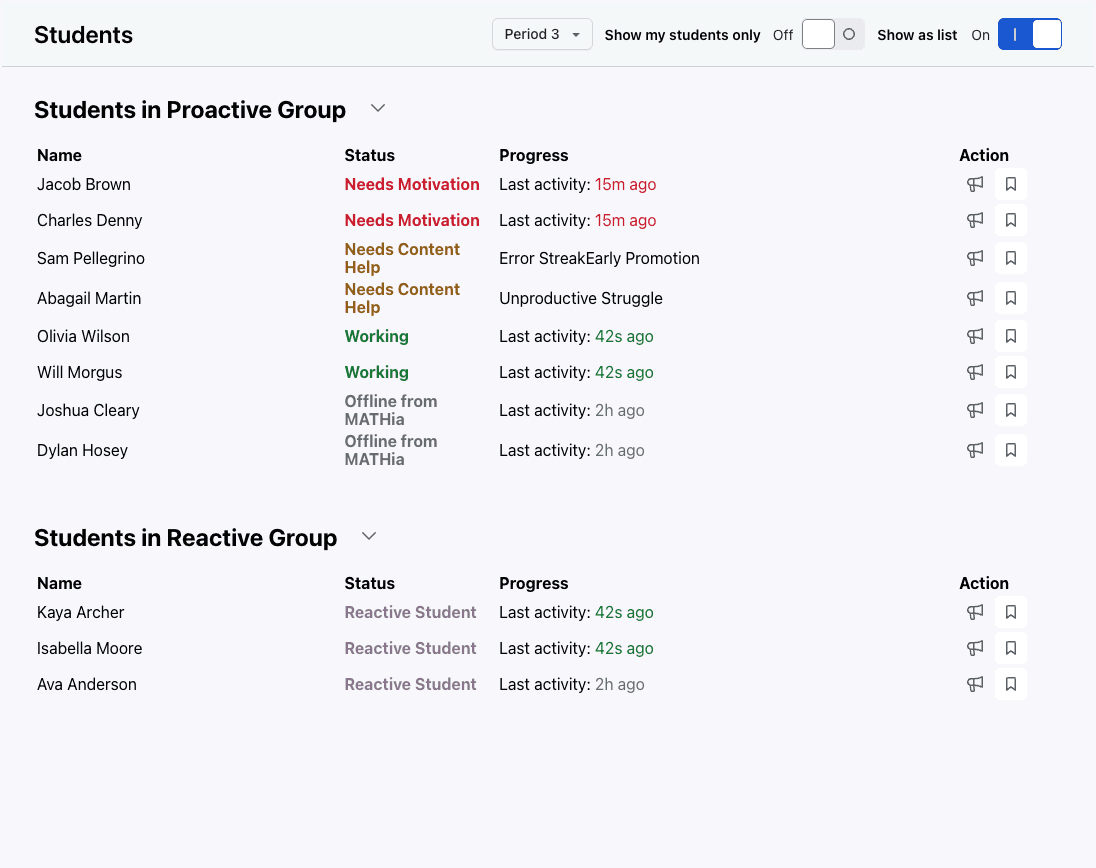Screen dimensions: 1096x868
Task: Click megaphone icon for Will Morgus
Action: [975, 372]
